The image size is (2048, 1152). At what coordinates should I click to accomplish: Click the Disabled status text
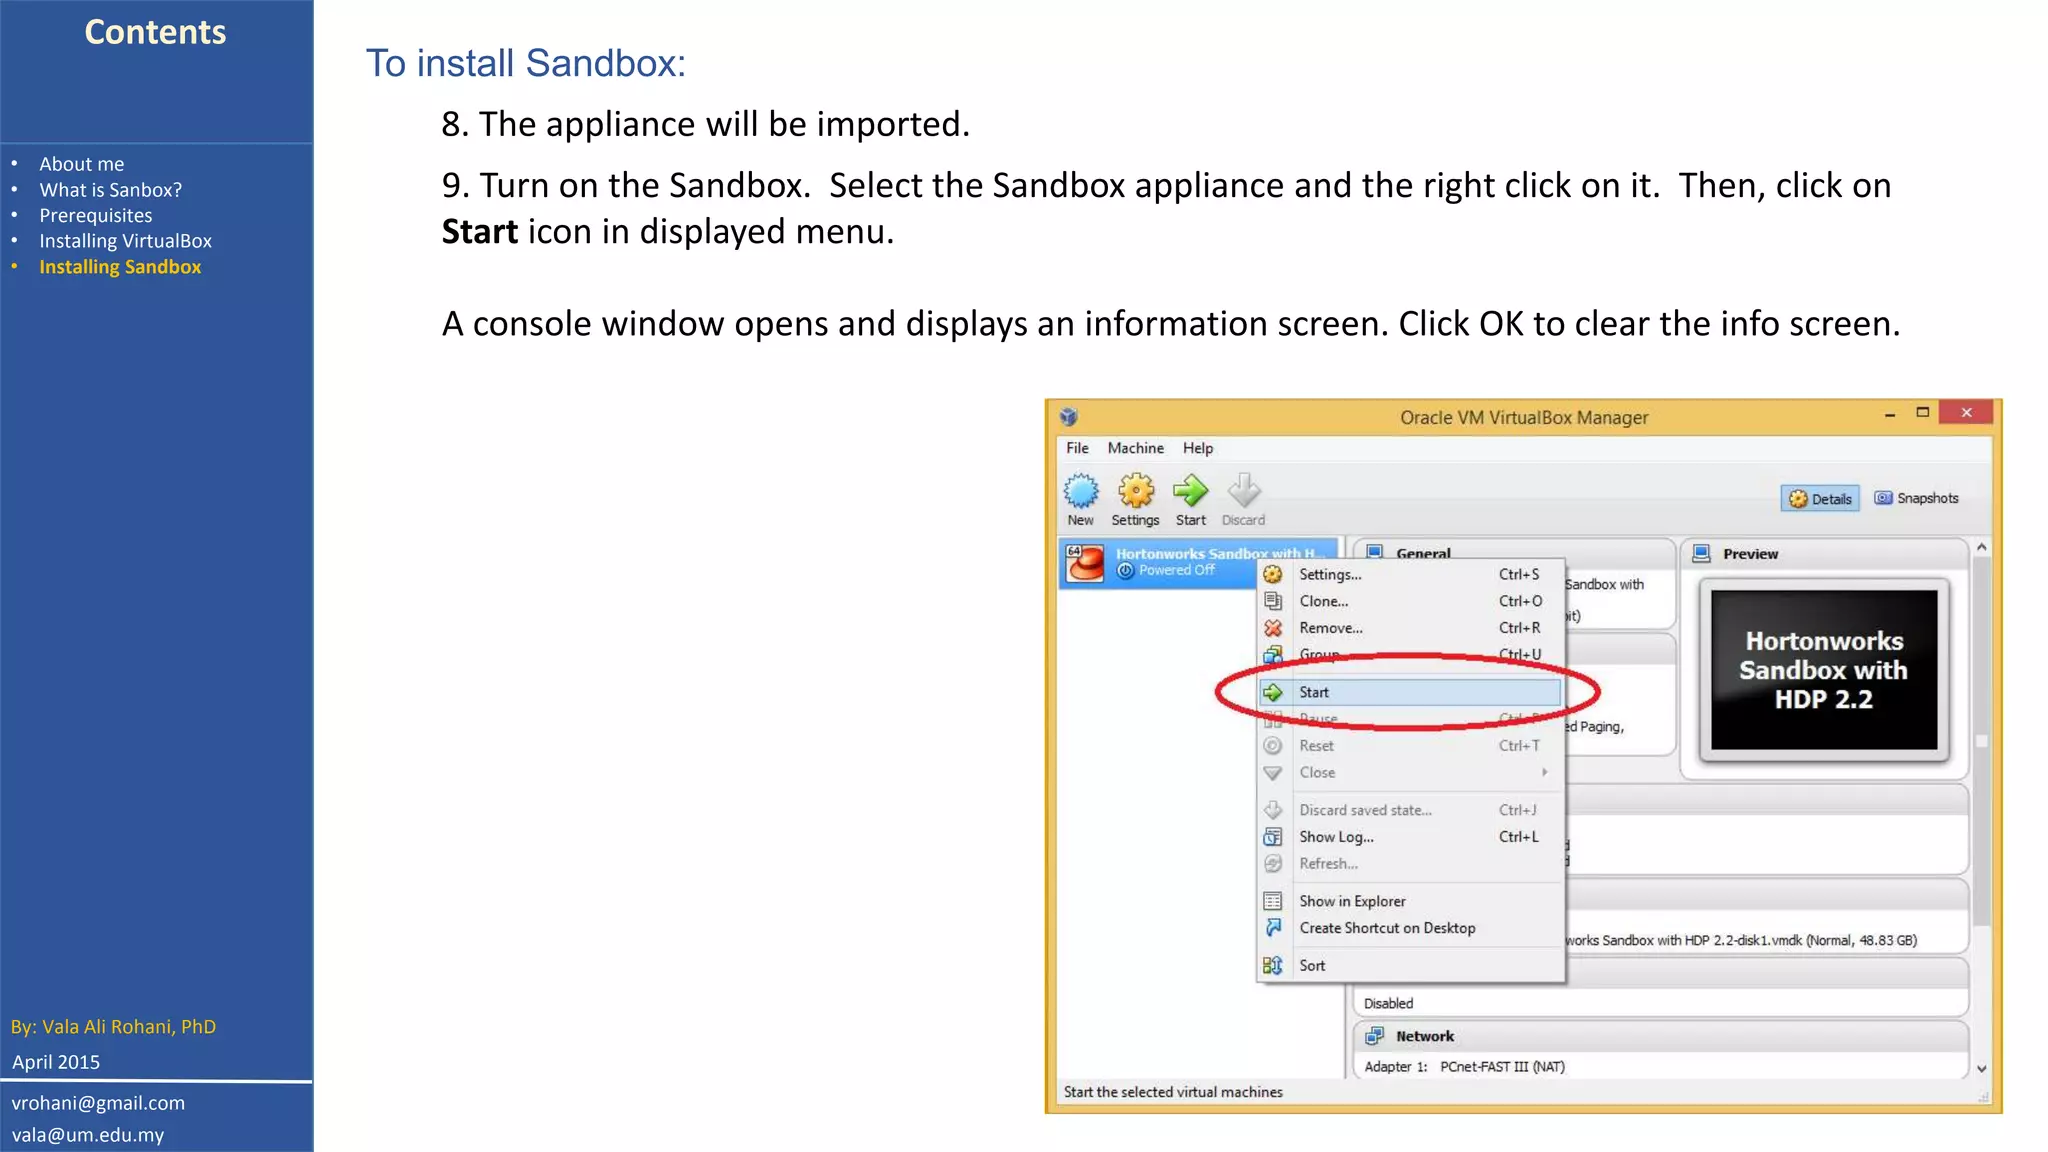pyautogui.click(x=1388, y=1003)
